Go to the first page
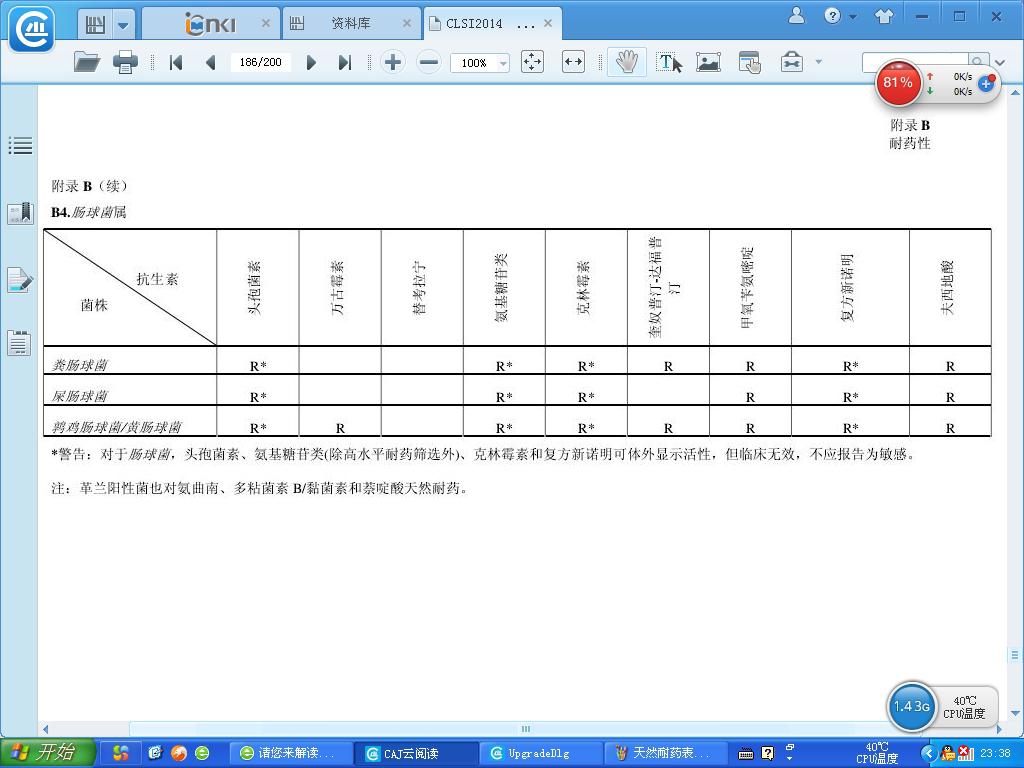This screenshot has height=768, width=1024. pos(176,62)
